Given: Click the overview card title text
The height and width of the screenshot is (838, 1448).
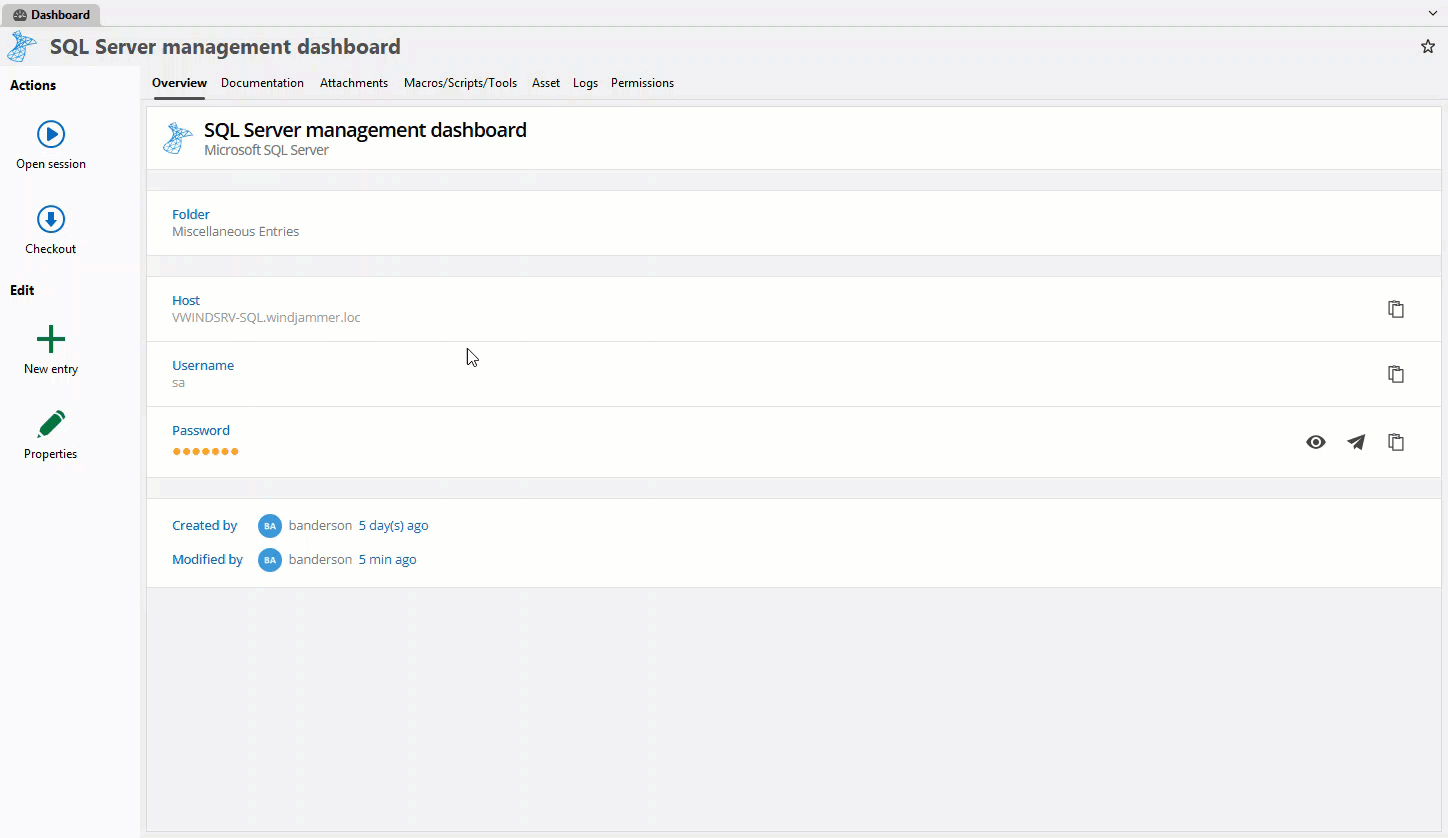Looking at the screenshot, I should (x=365, y=130).
